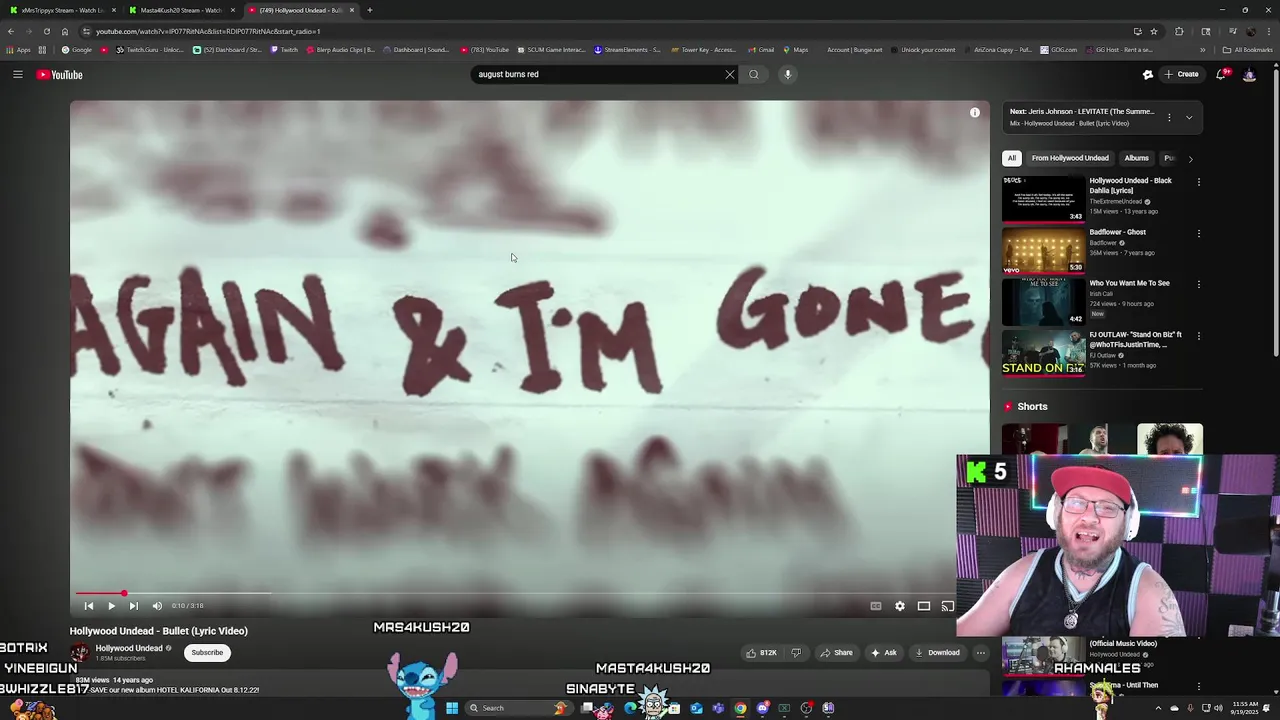Screen dimensions: 1280x720
Task: Open the All Bookmarks folder
Action: [x=1248, y=50]
